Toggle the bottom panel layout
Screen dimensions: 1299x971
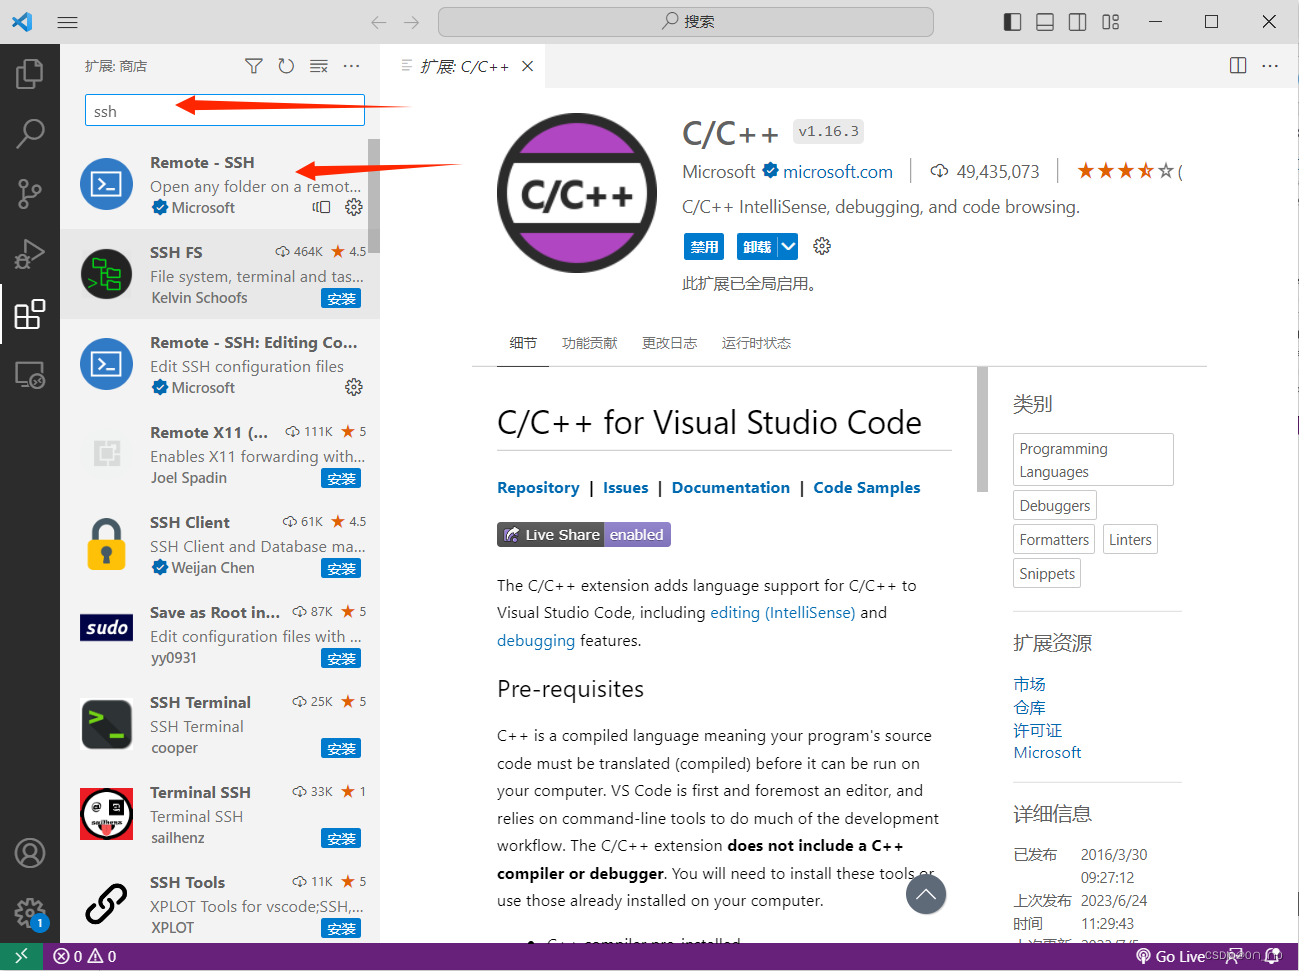pos(1045,22)
